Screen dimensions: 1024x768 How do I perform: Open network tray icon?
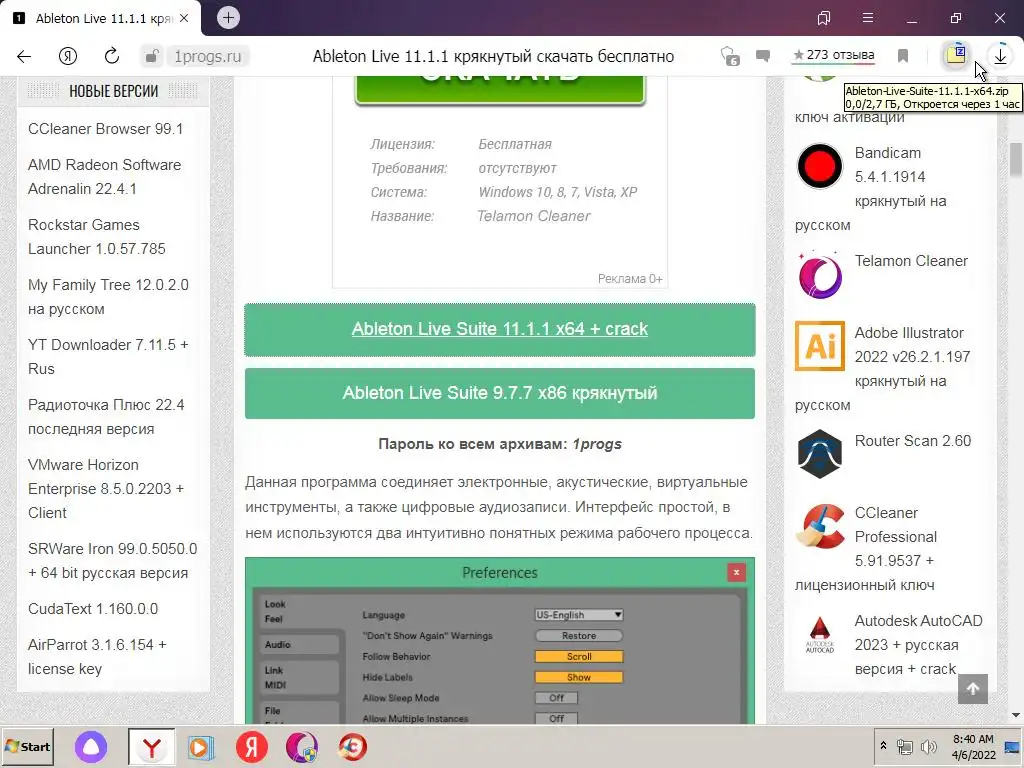(904, 746)
